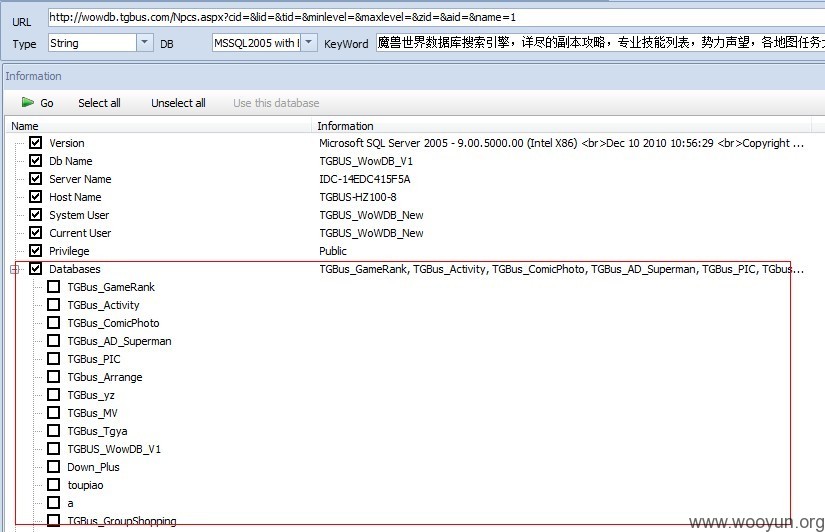Open the DB type dropdown arrow

[309, 42]
